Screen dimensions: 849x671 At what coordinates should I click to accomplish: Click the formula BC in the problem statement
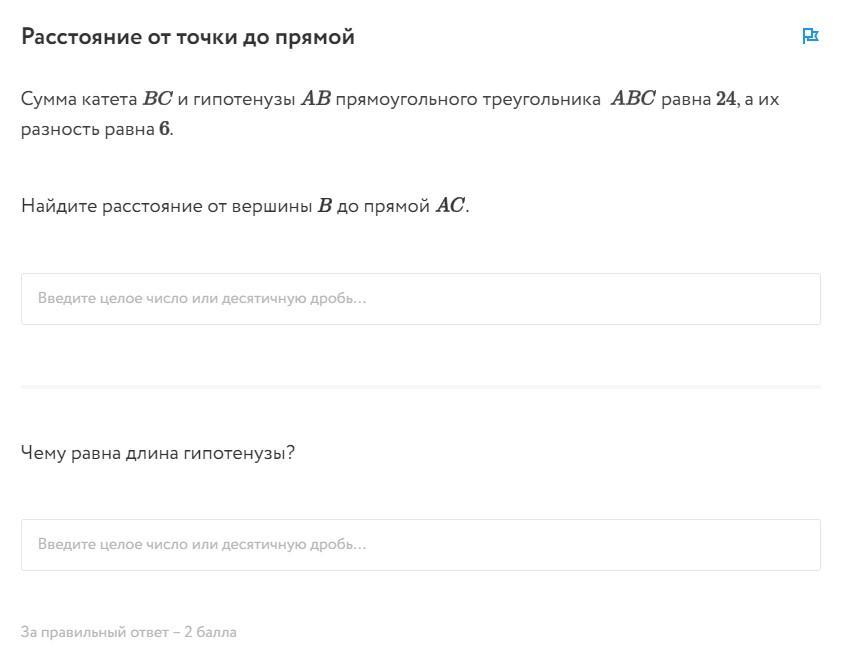(158, 99)
